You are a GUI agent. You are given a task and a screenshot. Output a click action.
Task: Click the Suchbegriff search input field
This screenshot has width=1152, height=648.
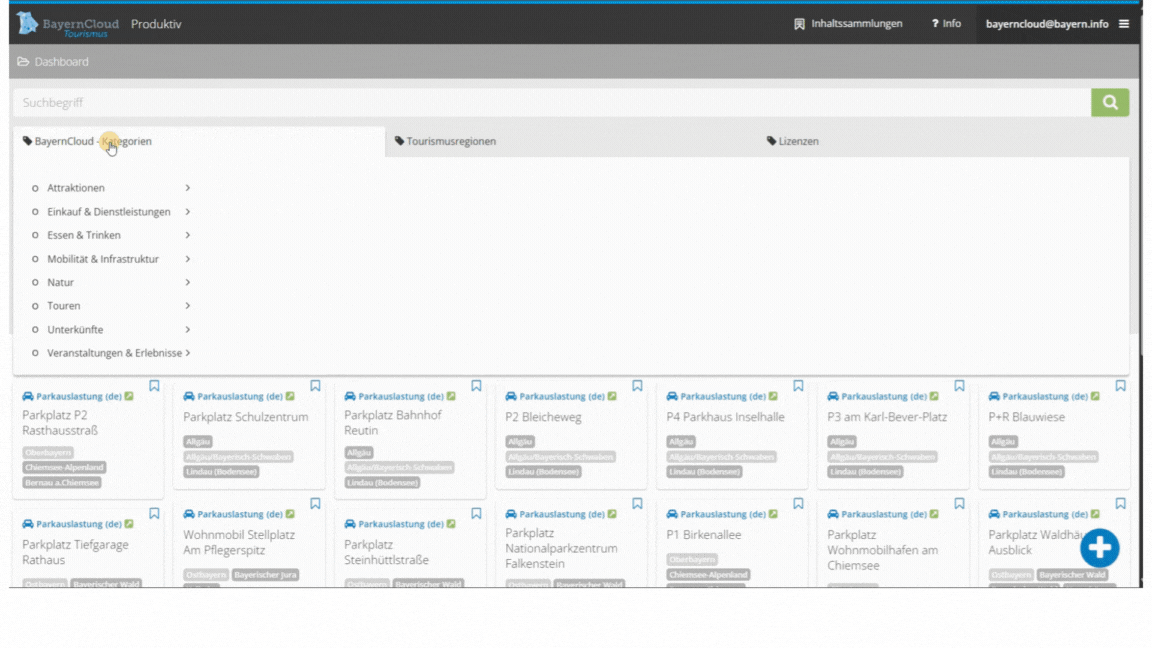(x=552, y=103)
